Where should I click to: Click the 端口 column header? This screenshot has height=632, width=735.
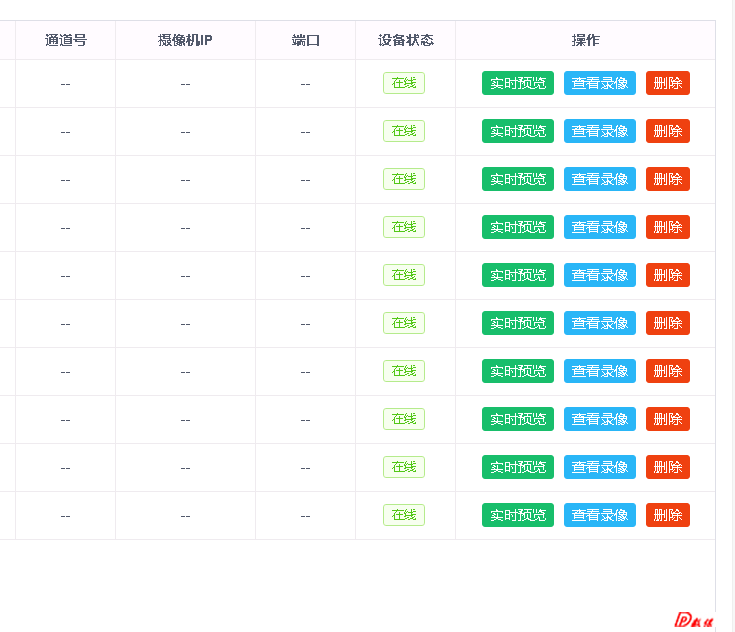click(x=305, y=40)
